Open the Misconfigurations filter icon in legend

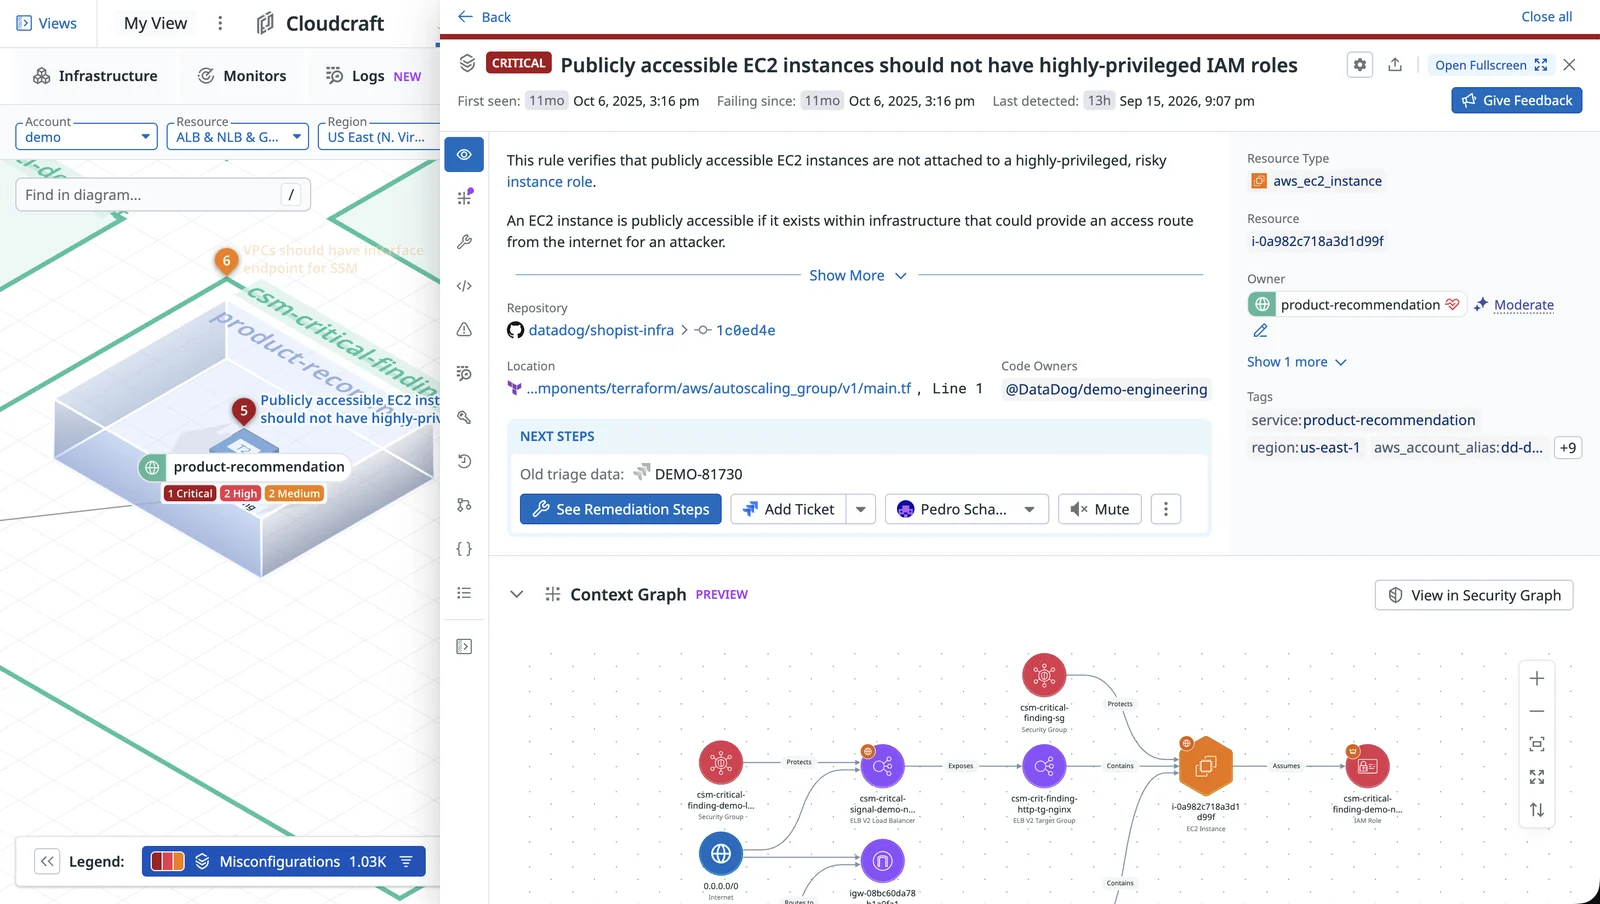[406, 861]
